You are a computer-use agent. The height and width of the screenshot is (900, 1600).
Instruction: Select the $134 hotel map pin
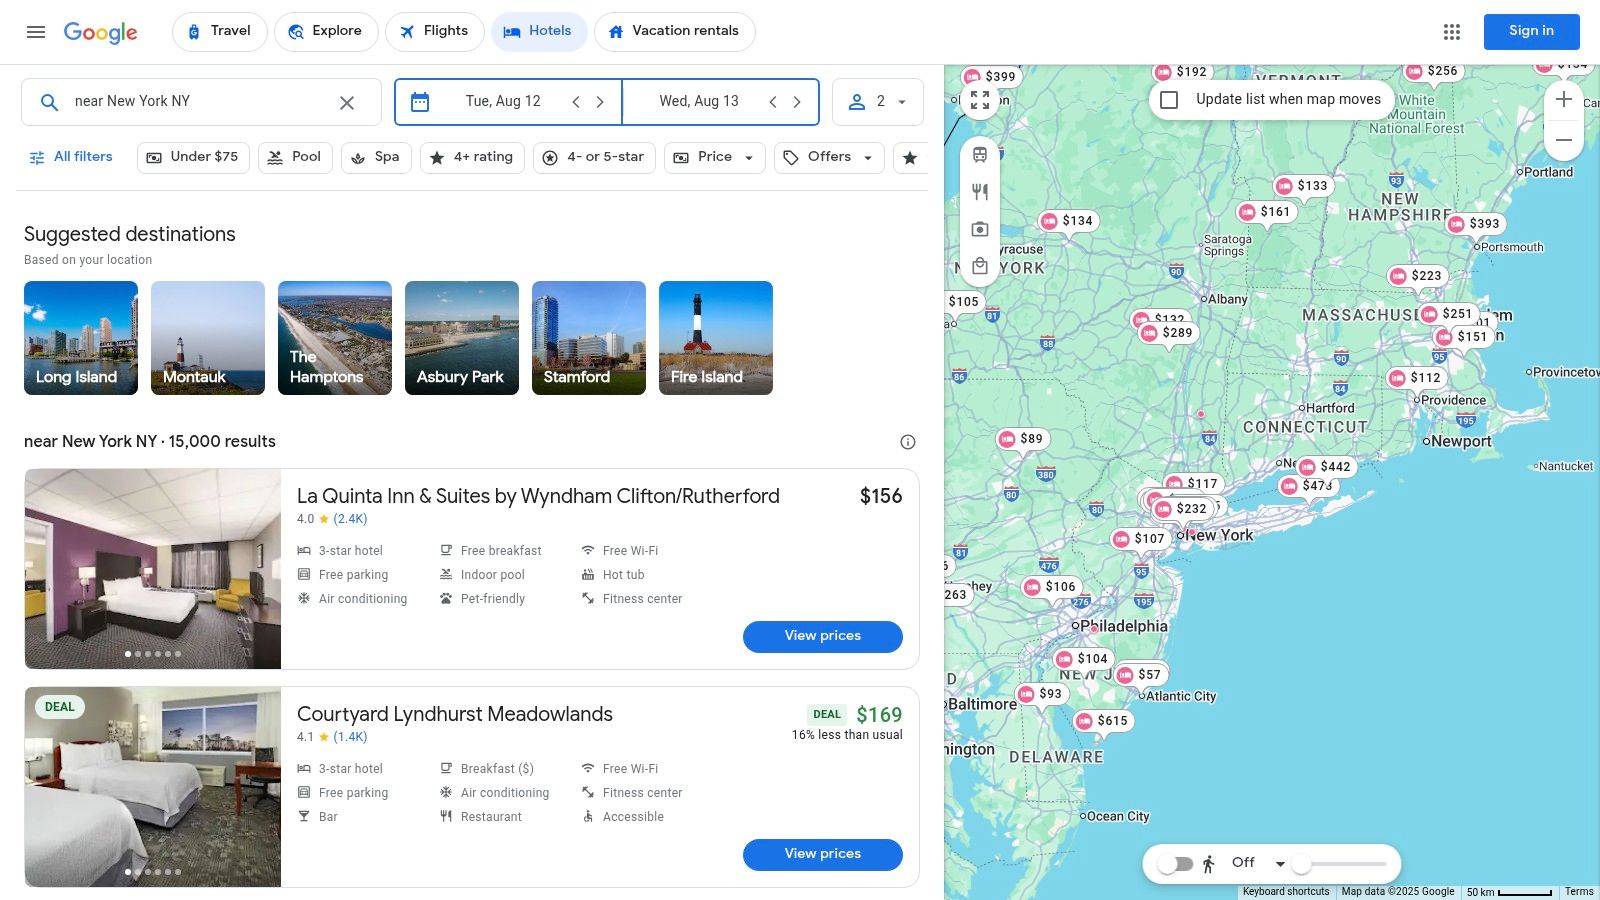point(1067,221)
